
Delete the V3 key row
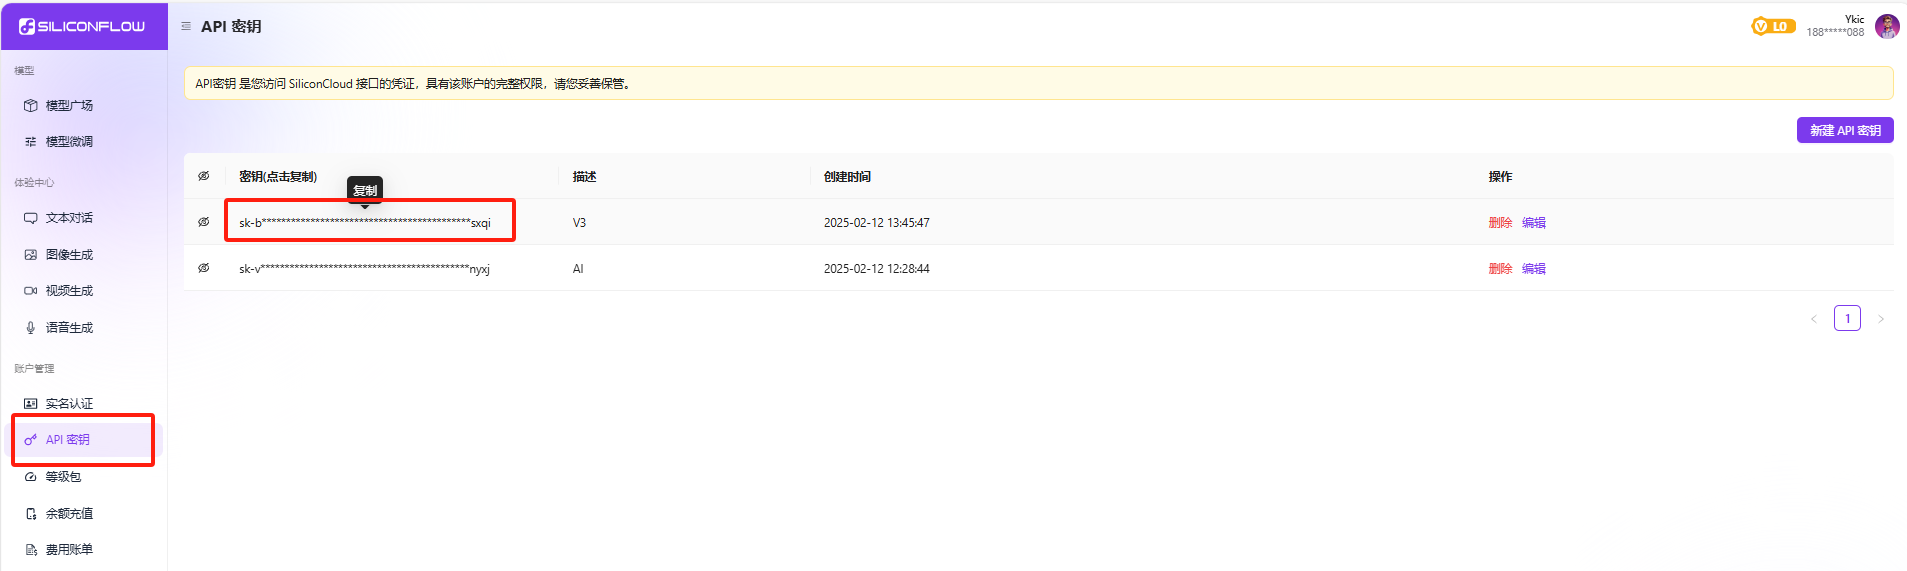tap(1500, 222)
